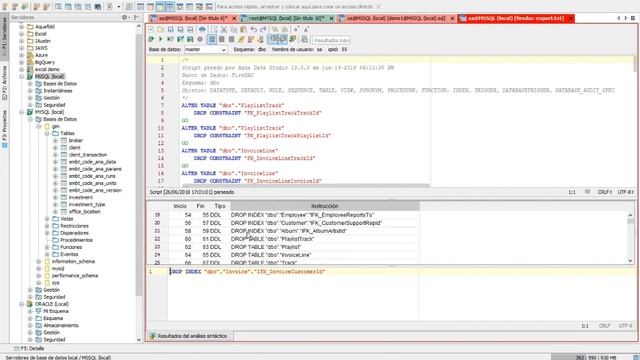The width and height of the screenshot is (640, 360).
Task: Open the small dropdown arrow in main toolbar
Action: point(119,7)
